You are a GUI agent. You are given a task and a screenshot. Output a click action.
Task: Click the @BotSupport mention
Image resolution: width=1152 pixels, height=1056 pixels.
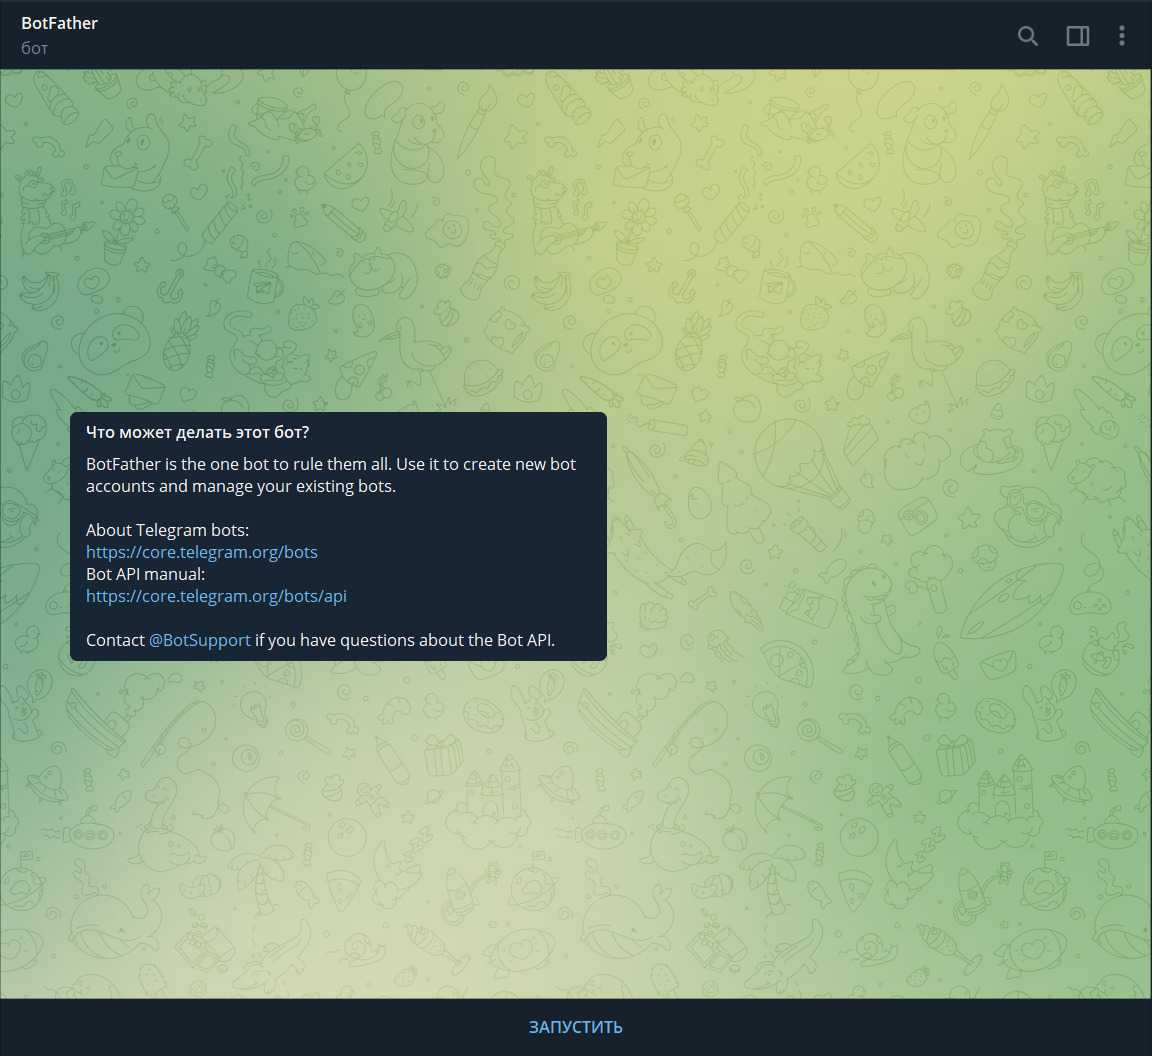[x=199, y=640]
